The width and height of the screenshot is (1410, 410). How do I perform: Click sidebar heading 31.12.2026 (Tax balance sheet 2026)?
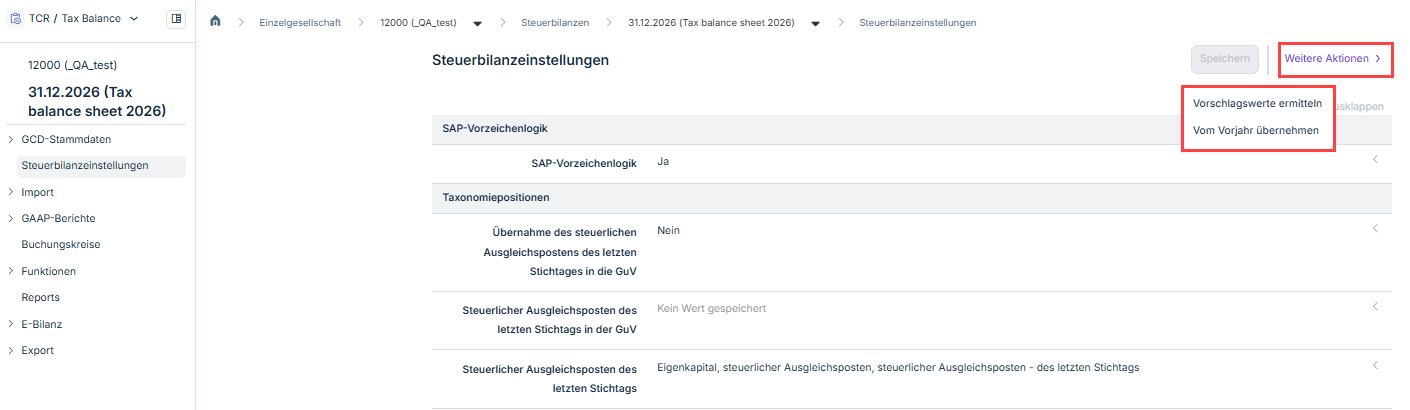pyautogui.click(x=97, y=100)
